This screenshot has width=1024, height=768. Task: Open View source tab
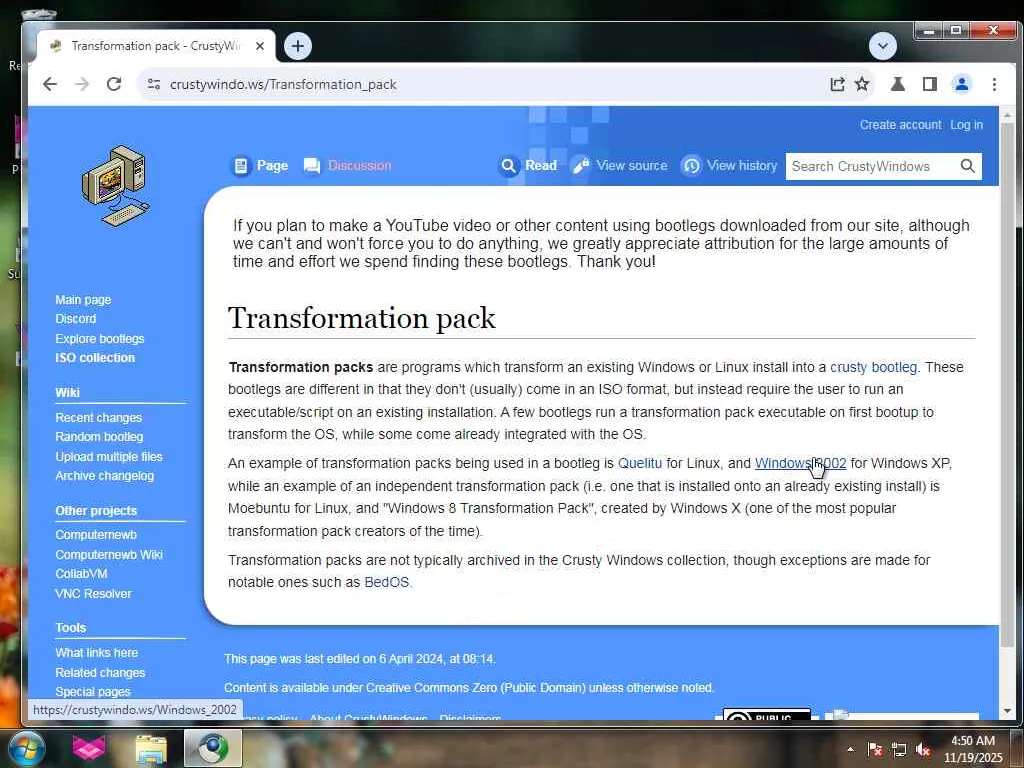point(620,166)
